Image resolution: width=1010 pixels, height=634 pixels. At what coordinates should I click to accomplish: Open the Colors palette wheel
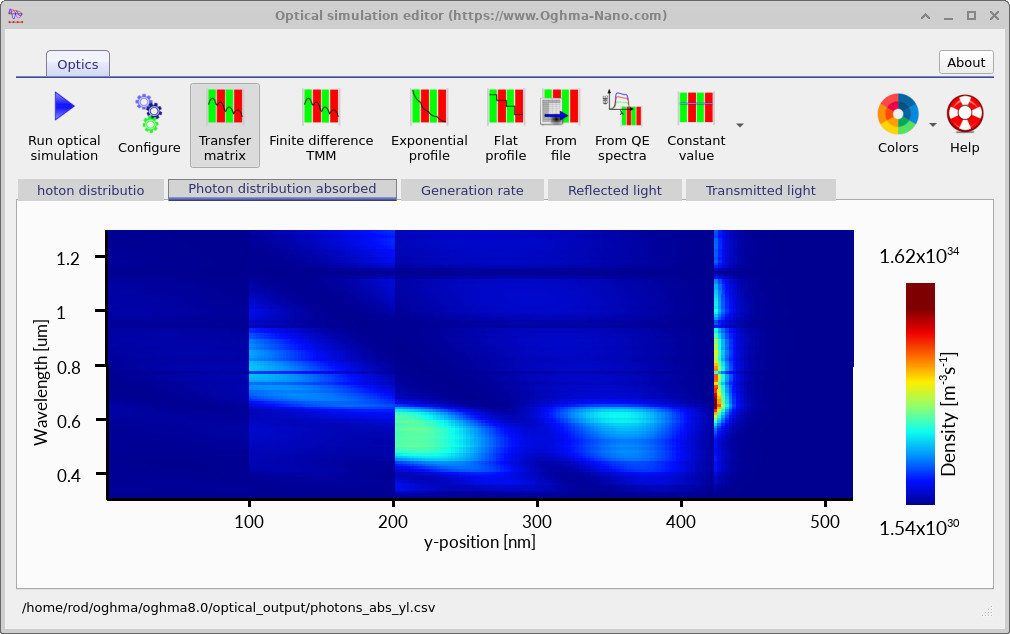click(x=898, y=115)
